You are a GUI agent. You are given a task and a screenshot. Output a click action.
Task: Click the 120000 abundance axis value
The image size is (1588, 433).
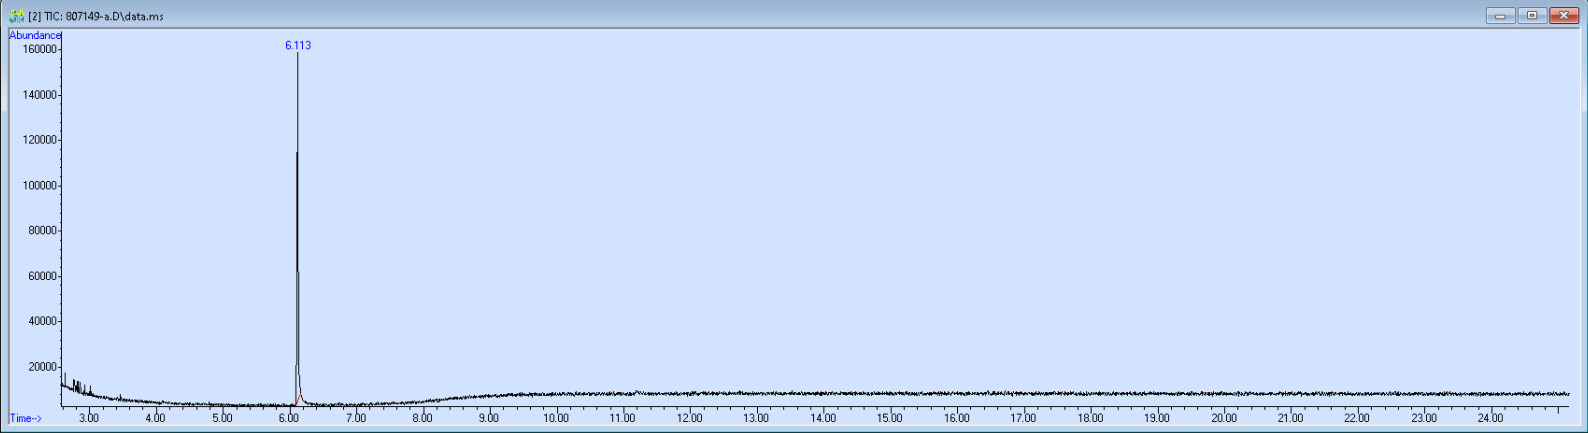pyautogui.click(x=40, y=140)
